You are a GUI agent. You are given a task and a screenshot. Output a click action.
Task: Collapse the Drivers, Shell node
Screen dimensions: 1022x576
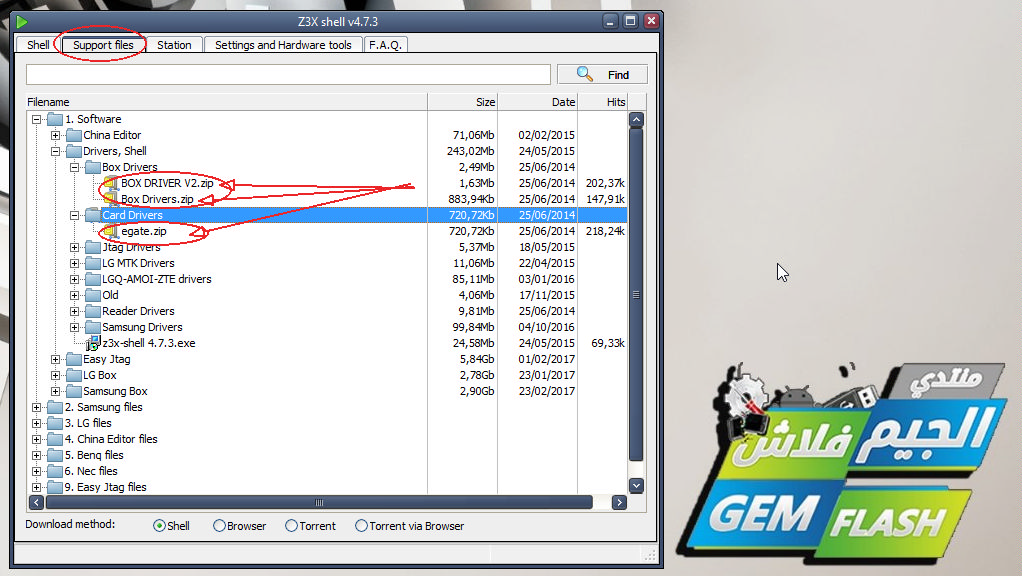[55, 151]
